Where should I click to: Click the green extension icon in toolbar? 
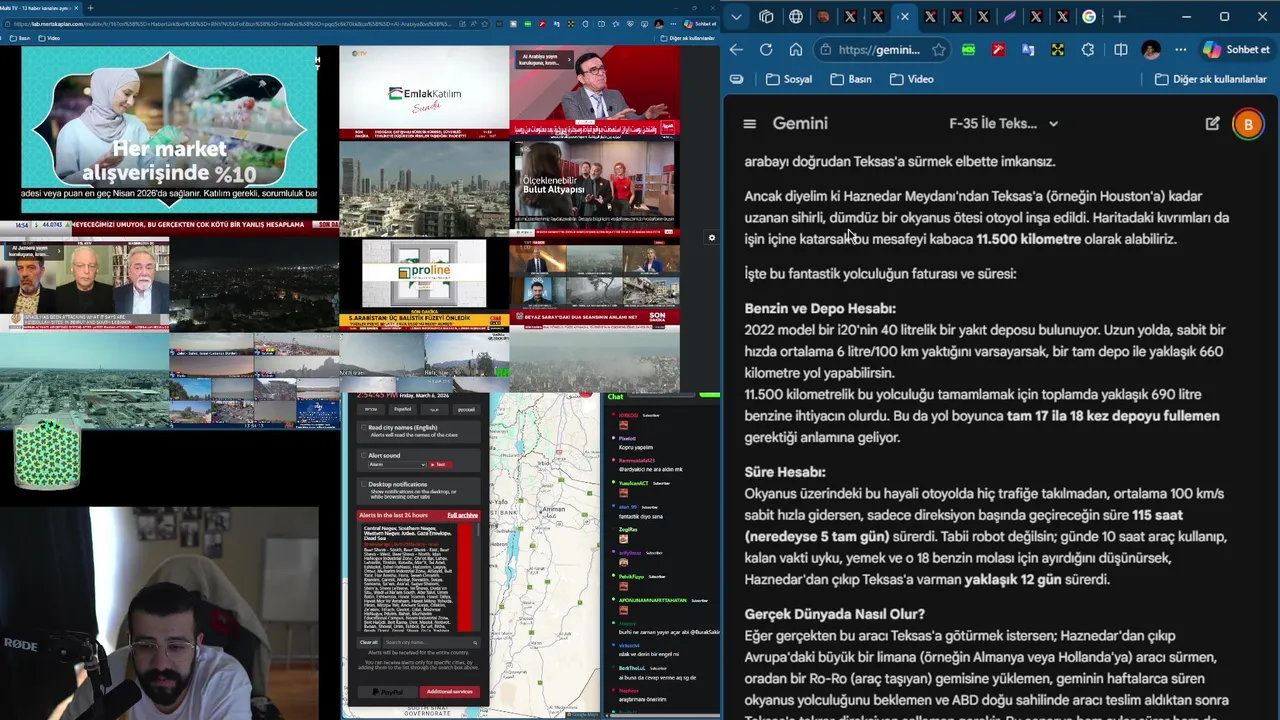[968, 49]
